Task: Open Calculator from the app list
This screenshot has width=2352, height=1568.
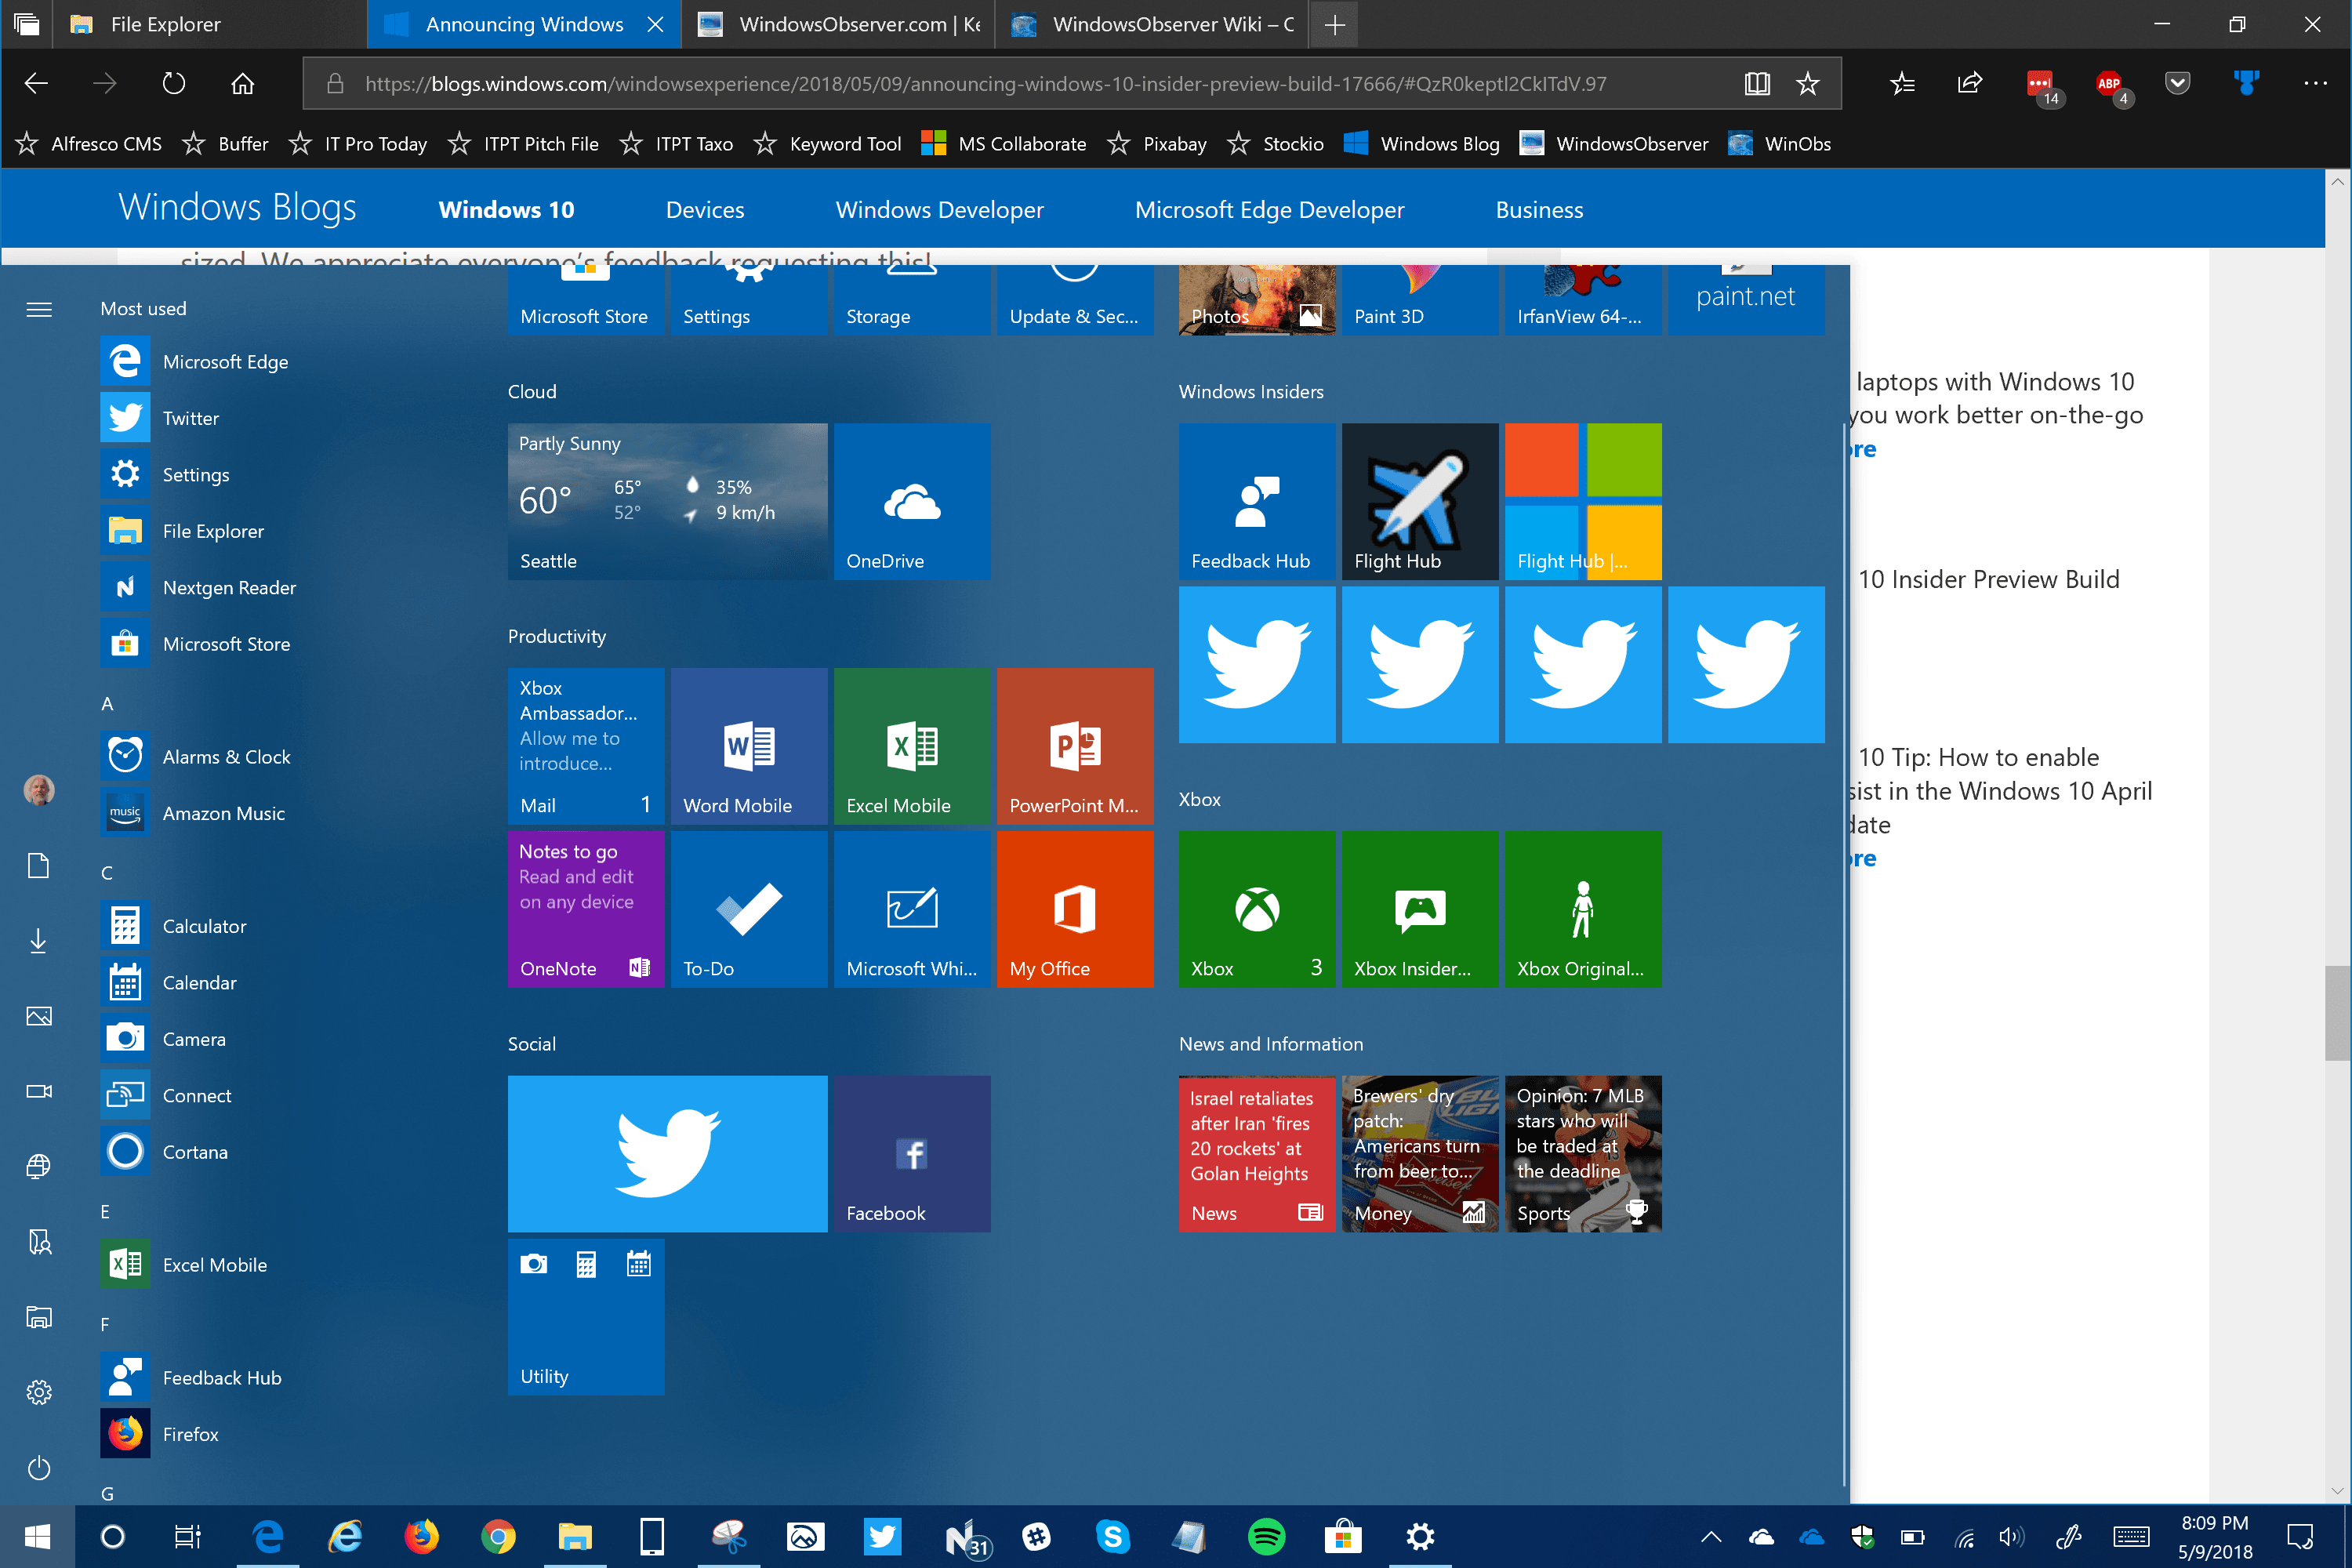Action: [x=204, y=926]
